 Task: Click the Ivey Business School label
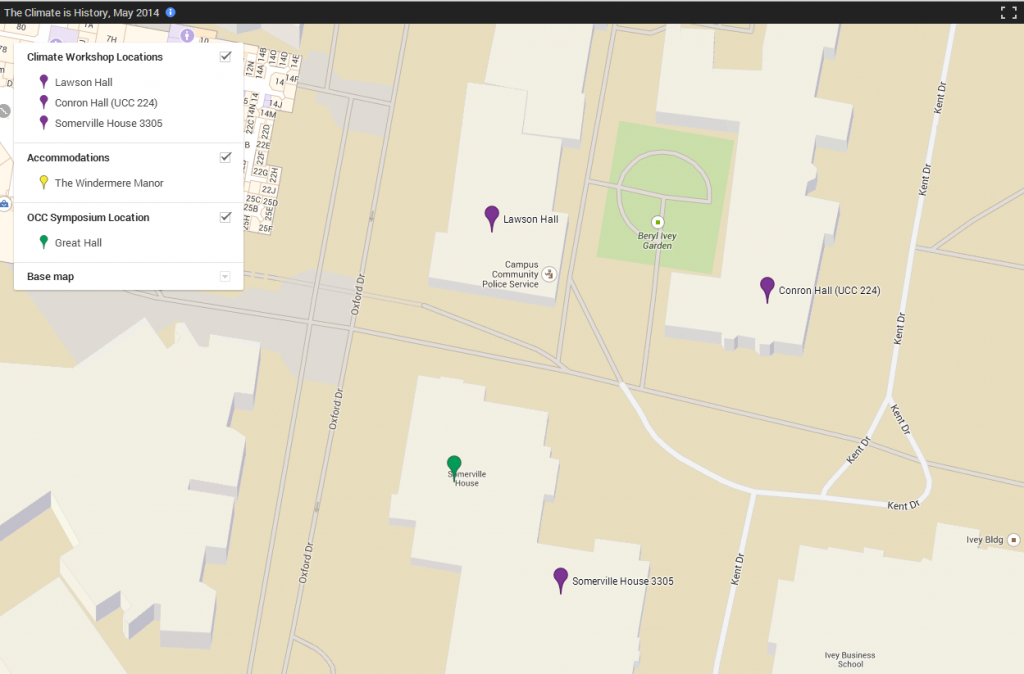click(849, 660)
